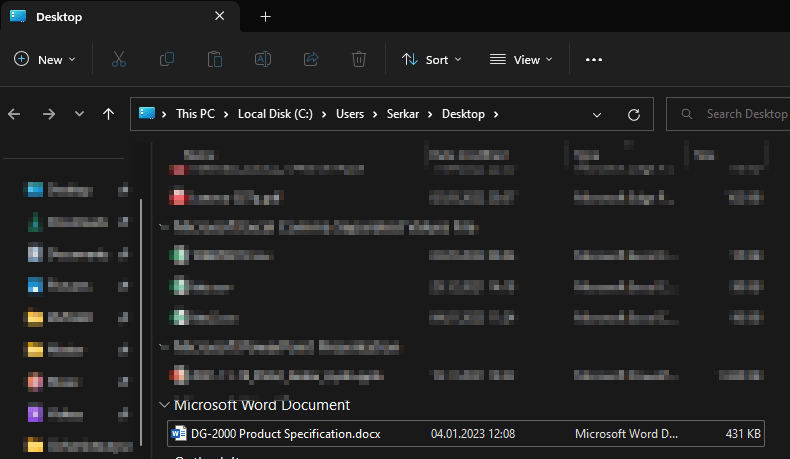Image resolution: width=790 pixels, height=459 pixels.
Task: Close the Desktop tab
Action: [220, 16]
